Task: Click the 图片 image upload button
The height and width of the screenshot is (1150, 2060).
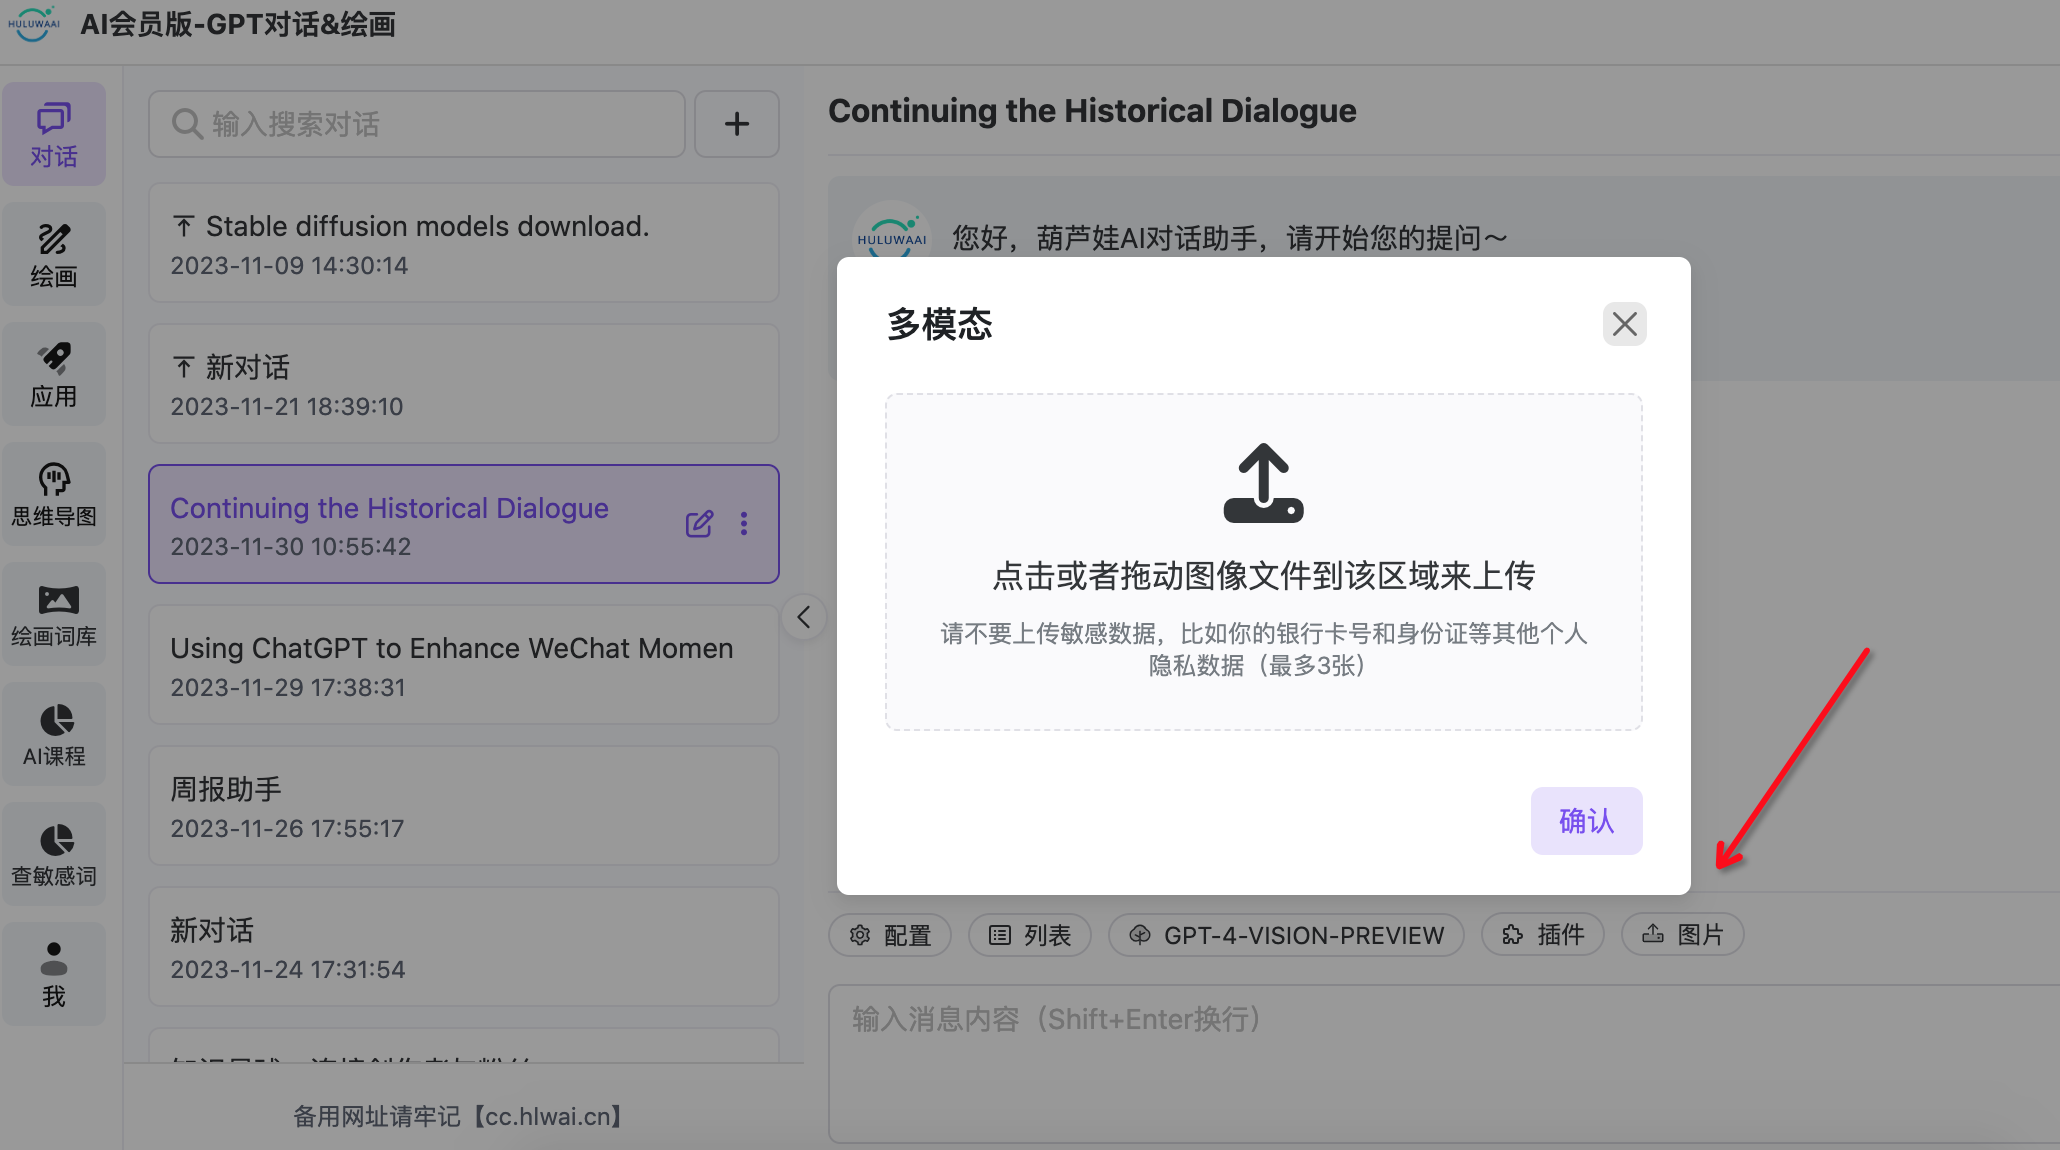Action: click(1683, 935)
